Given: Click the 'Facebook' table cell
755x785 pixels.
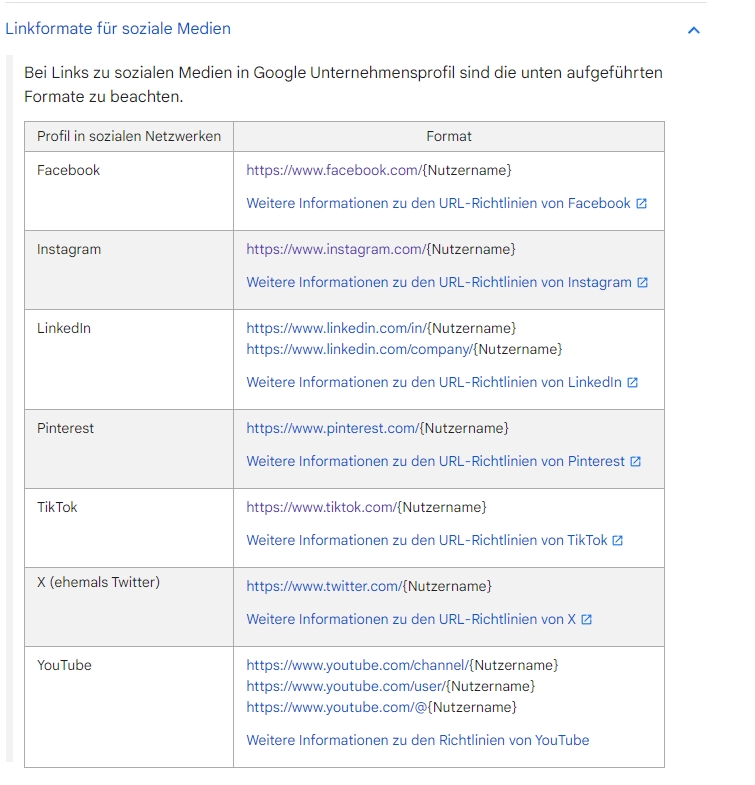Looking at the screenshot, I should 129,191.
